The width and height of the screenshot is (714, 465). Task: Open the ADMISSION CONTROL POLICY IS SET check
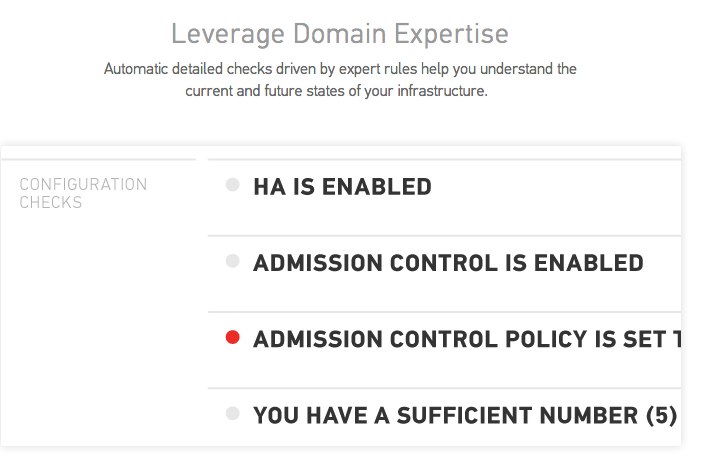[467, 339]
